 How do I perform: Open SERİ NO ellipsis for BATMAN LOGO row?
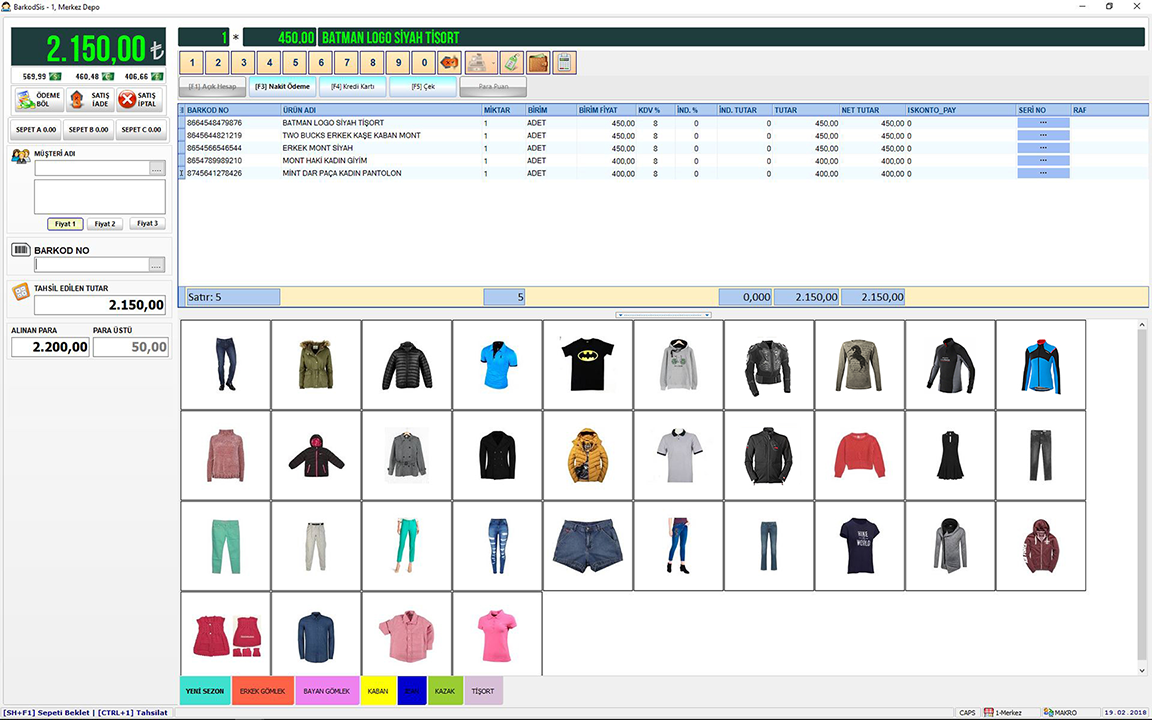(x=1043, y=123)
